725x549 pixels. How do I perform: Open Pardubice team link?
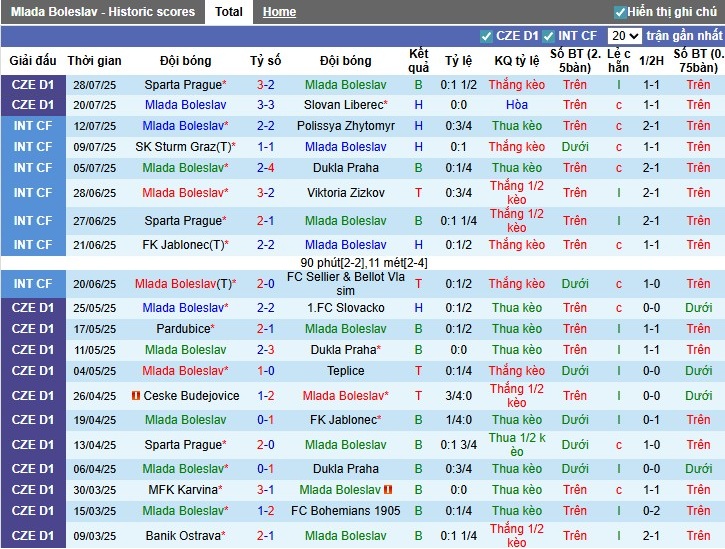[x=183, y=329]
